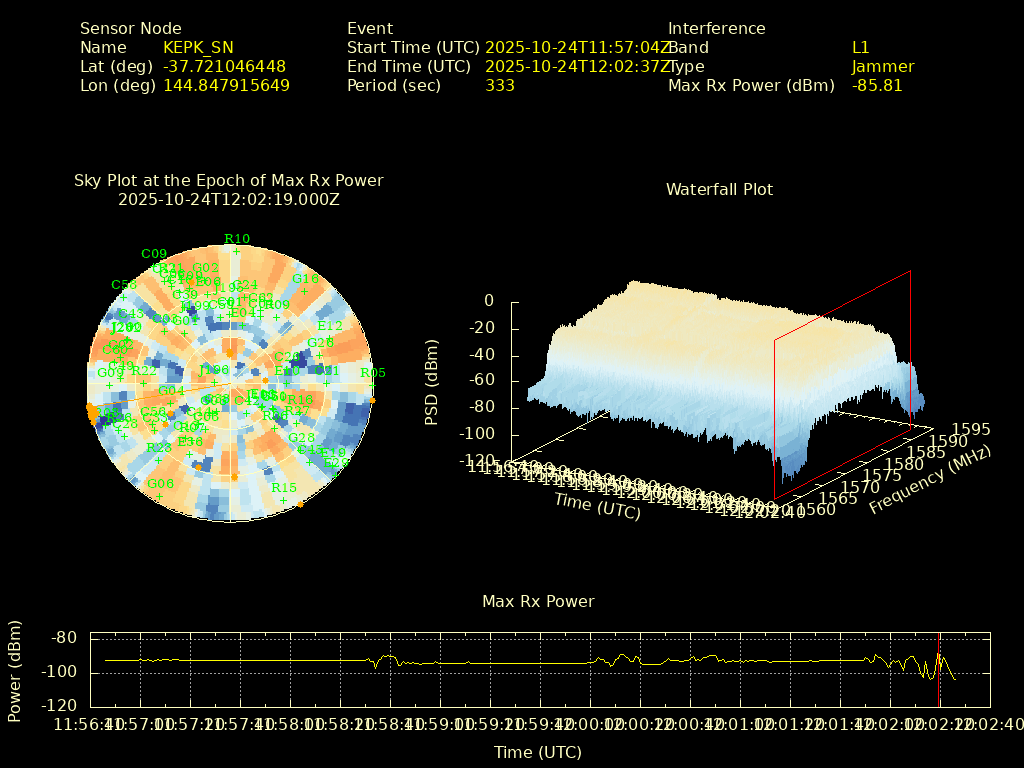Click the Waterfall Plot title
This screenshot has width=1024, height=768.
tap(719, 189)
